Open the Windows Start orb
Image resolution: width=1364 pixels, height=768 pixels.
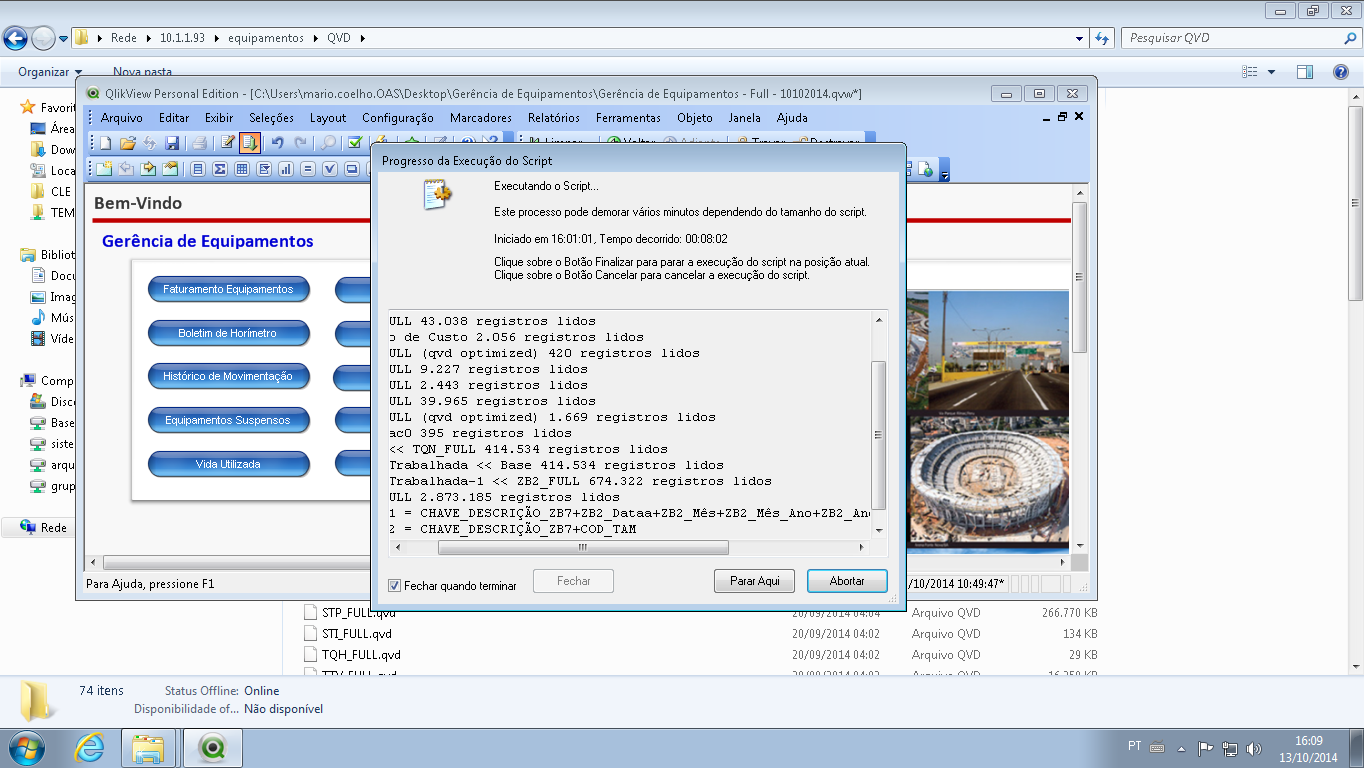coord(27,747)
